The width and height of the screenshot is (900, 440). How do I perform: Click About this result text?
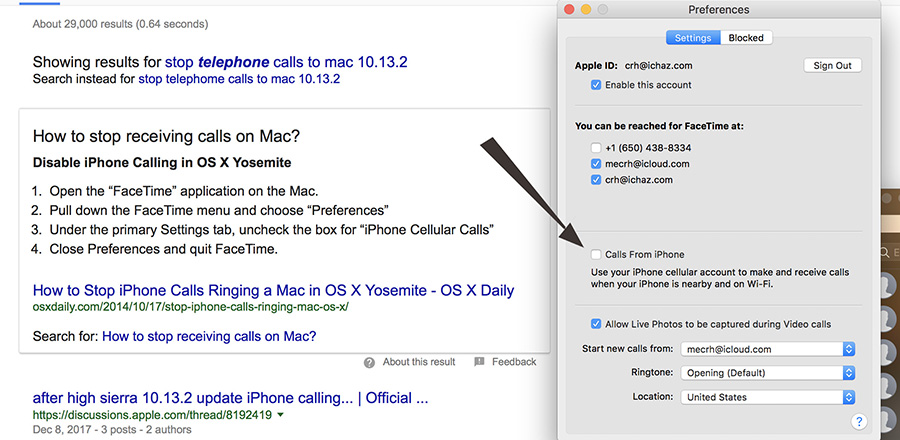pyautogui.click(x=419, y=362)
